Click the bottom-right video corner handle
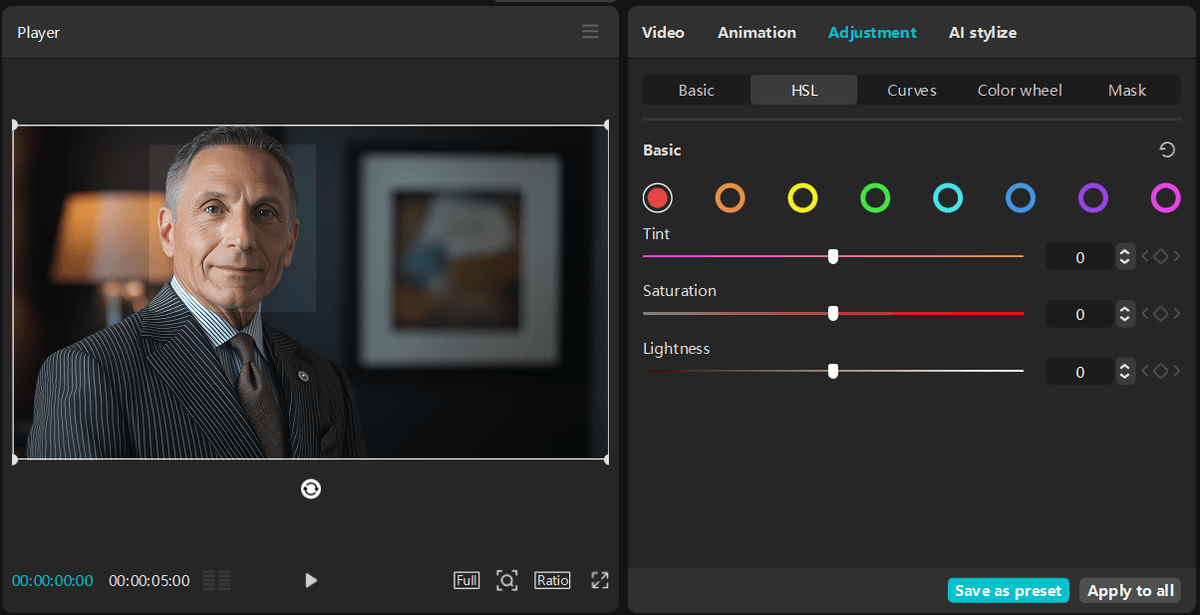The height and width of the screenshot is (615, 1200). tap(607, 459)
